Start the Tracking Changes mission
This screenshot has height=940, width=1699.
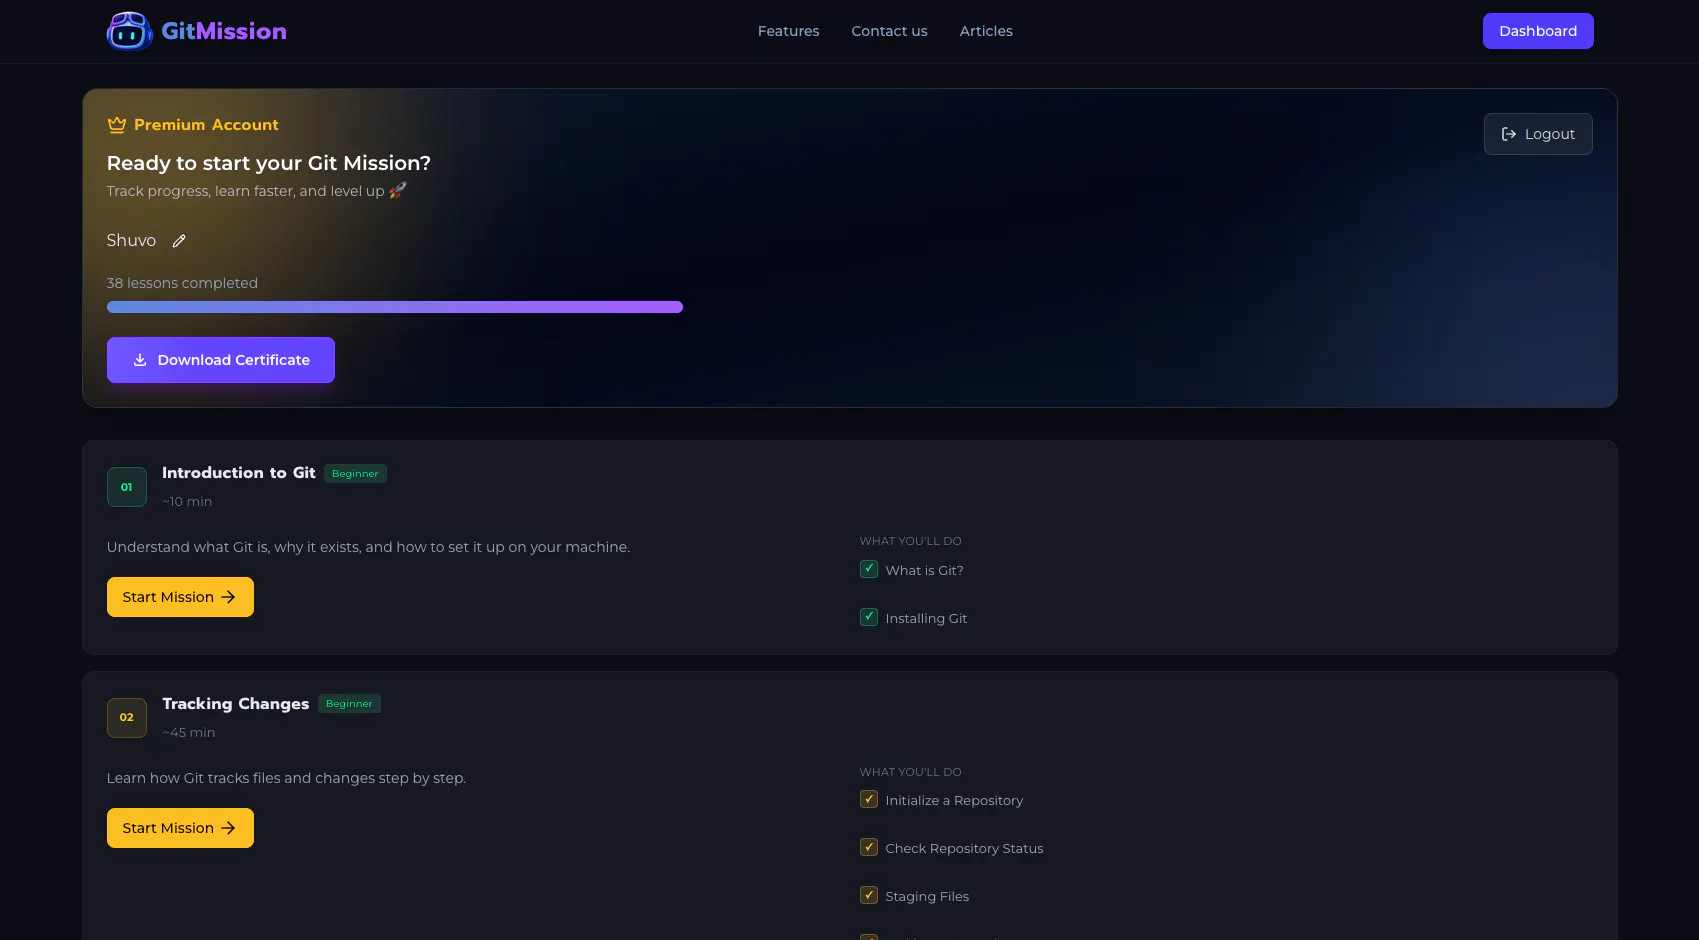tap(180, 828)
